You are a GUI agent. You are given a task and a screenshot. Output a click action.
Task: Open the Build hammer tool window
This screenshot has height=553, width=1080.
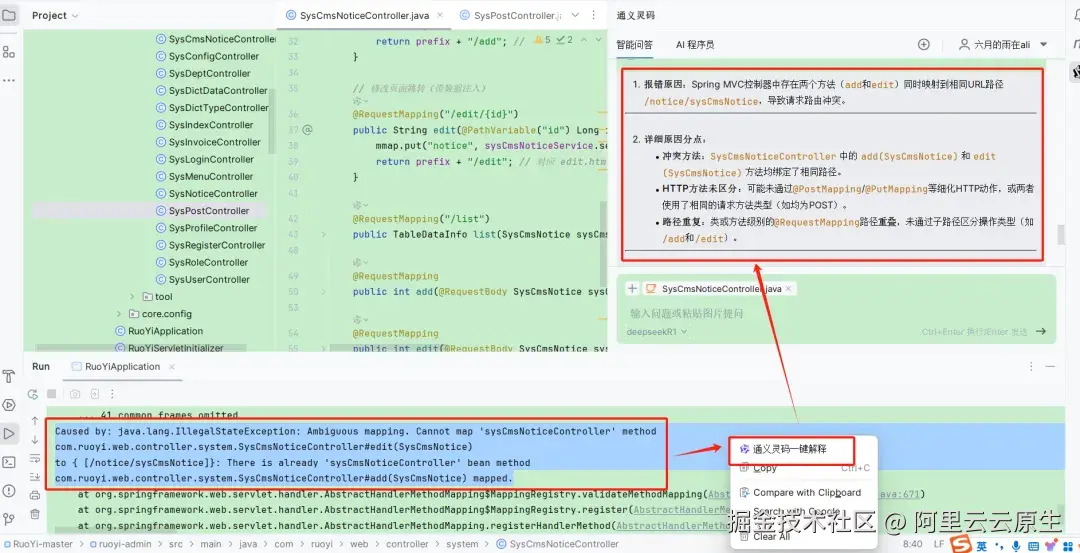tap(9, 377)
